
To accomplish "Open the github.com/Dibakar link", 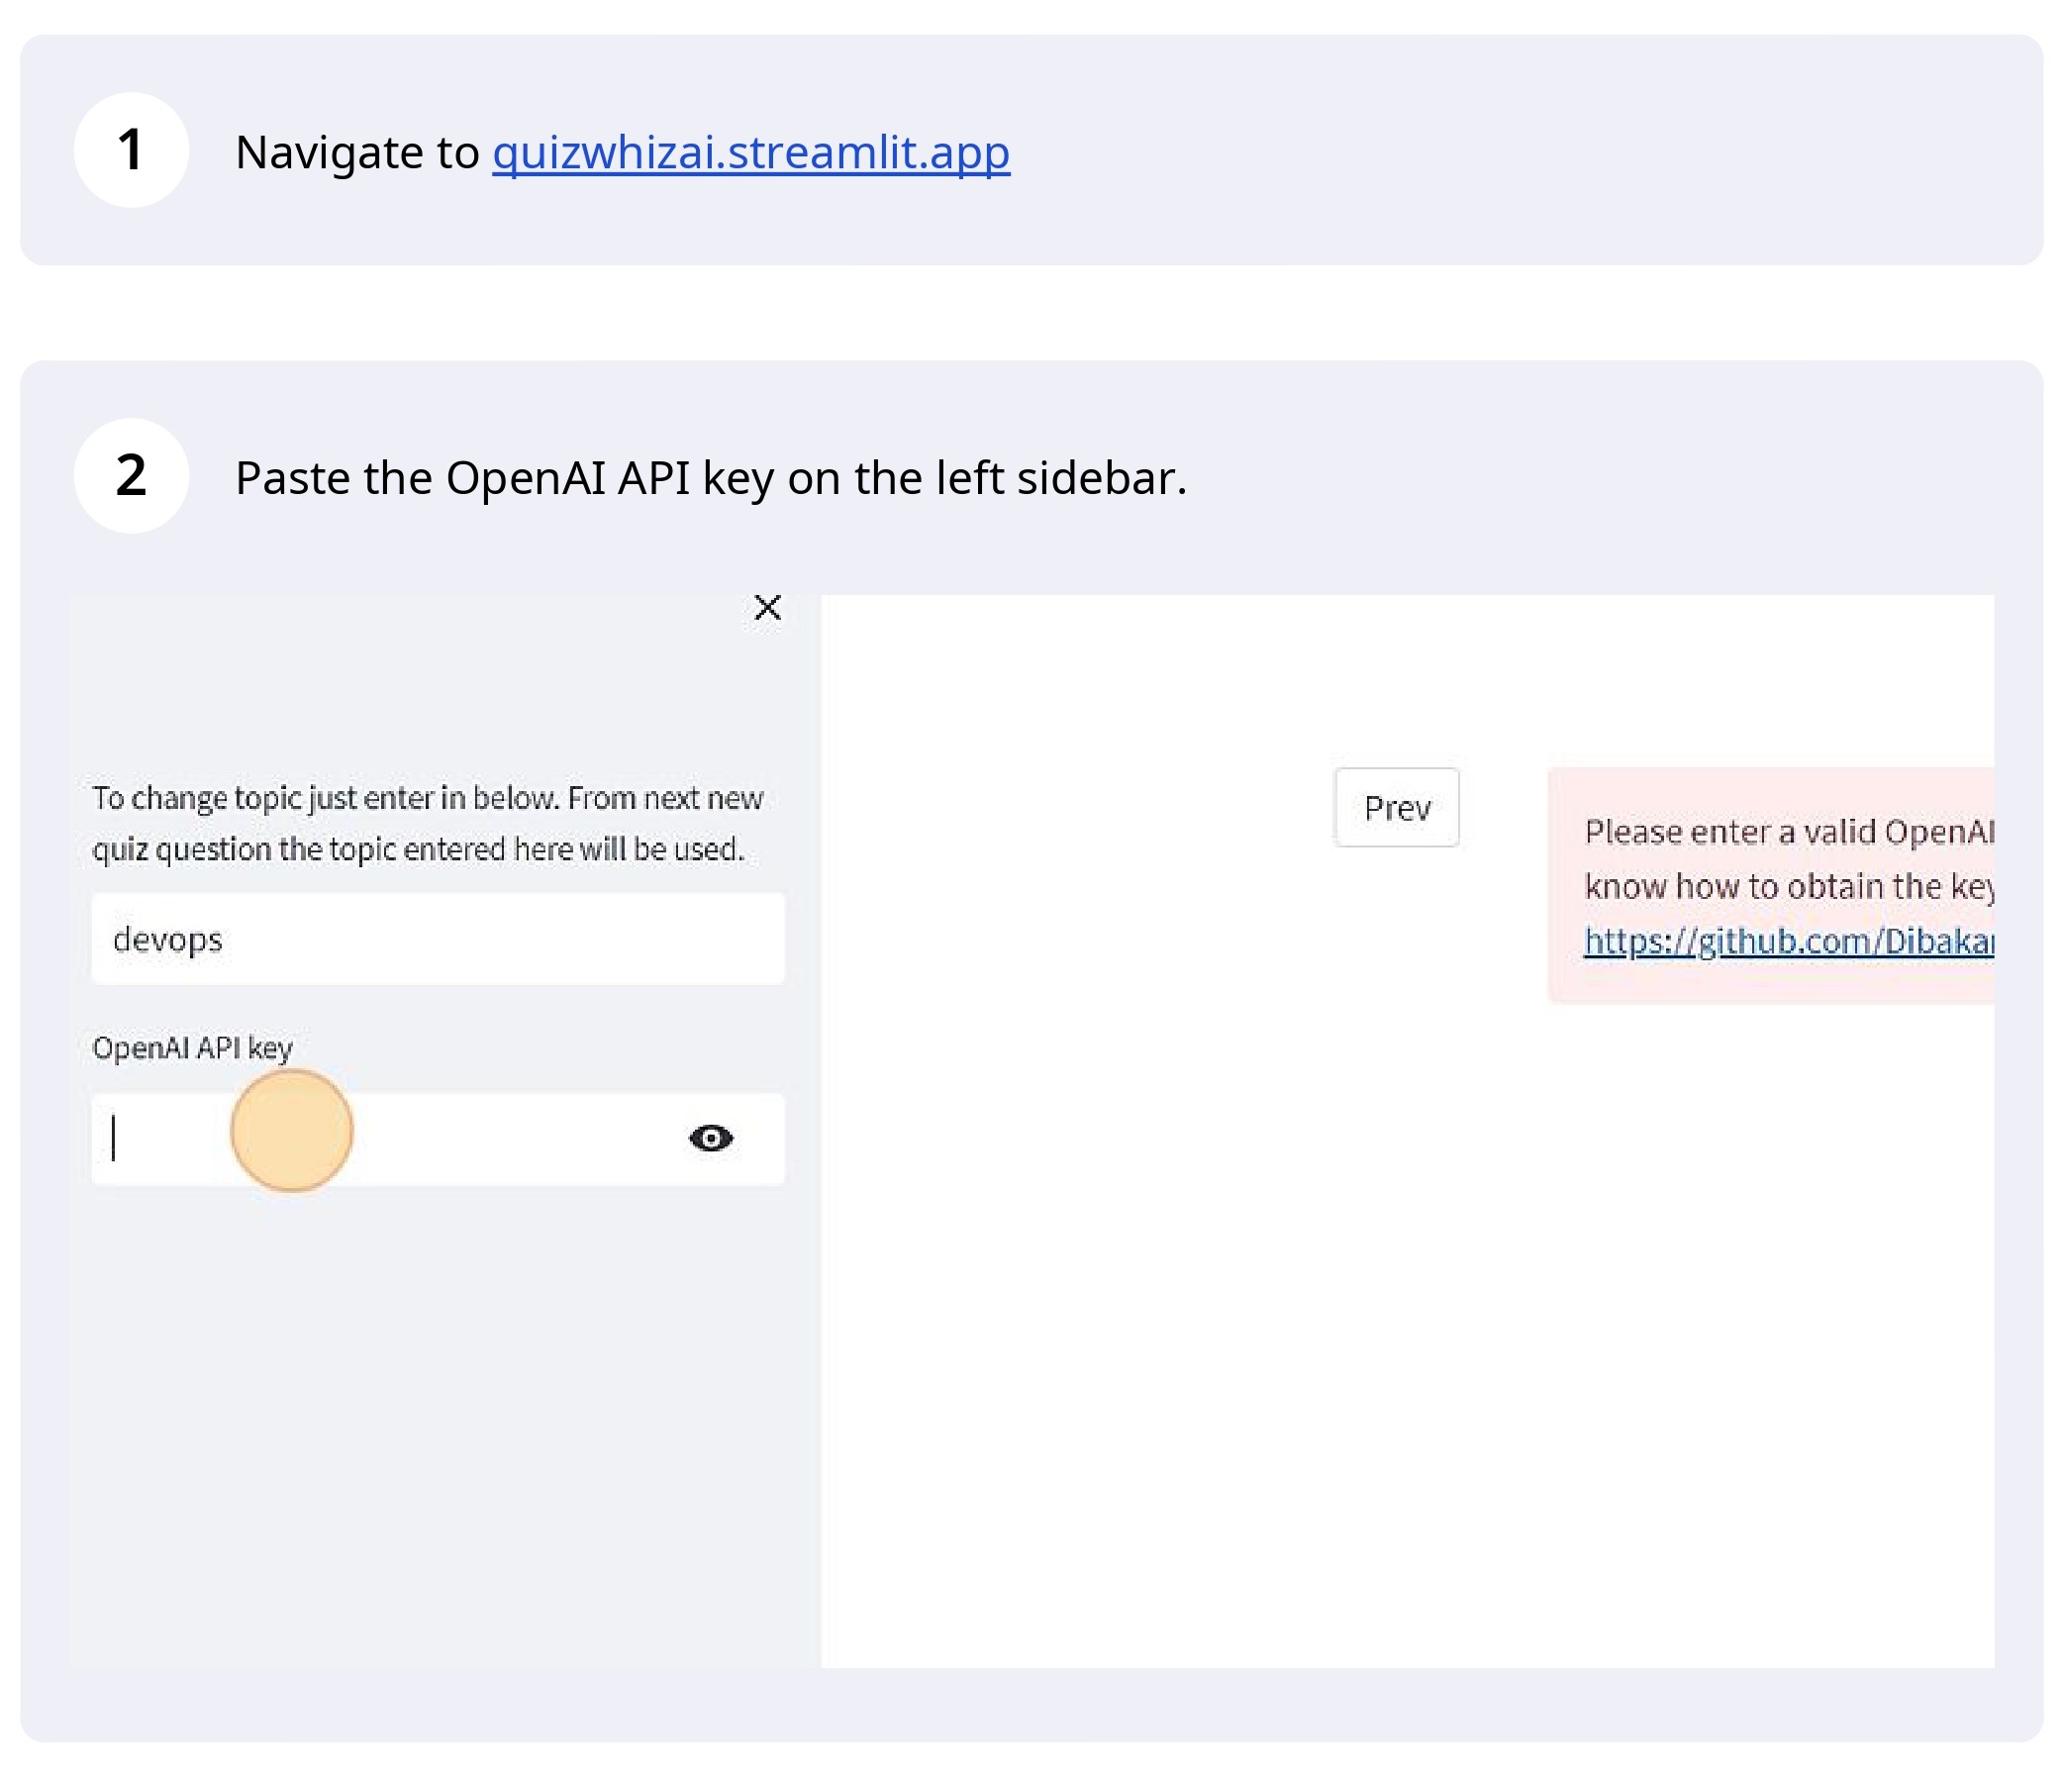I will (1788, 941).
